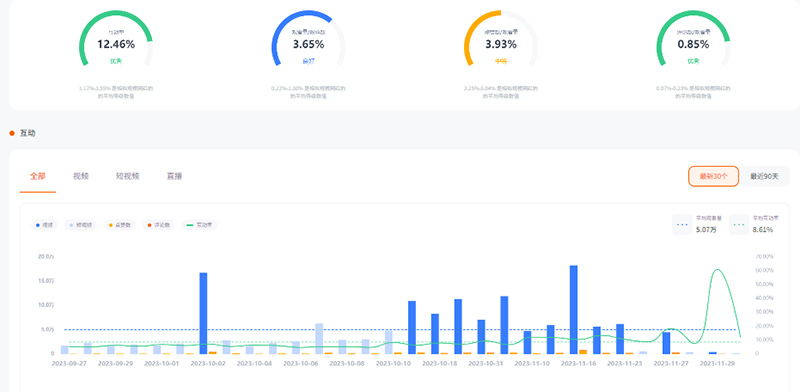Click the 3.93% orange gauge
This screenshot has width=800, height=392.
501,40
